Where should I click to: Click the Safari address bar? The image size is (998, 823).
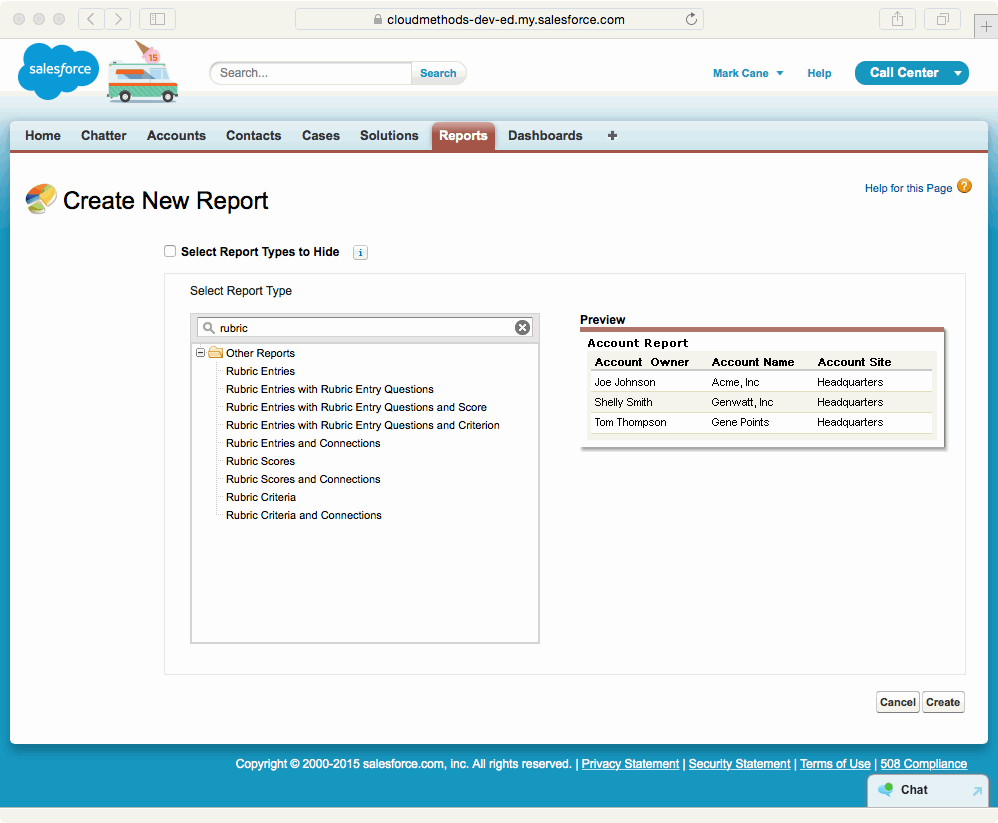(x=499, y=19)
